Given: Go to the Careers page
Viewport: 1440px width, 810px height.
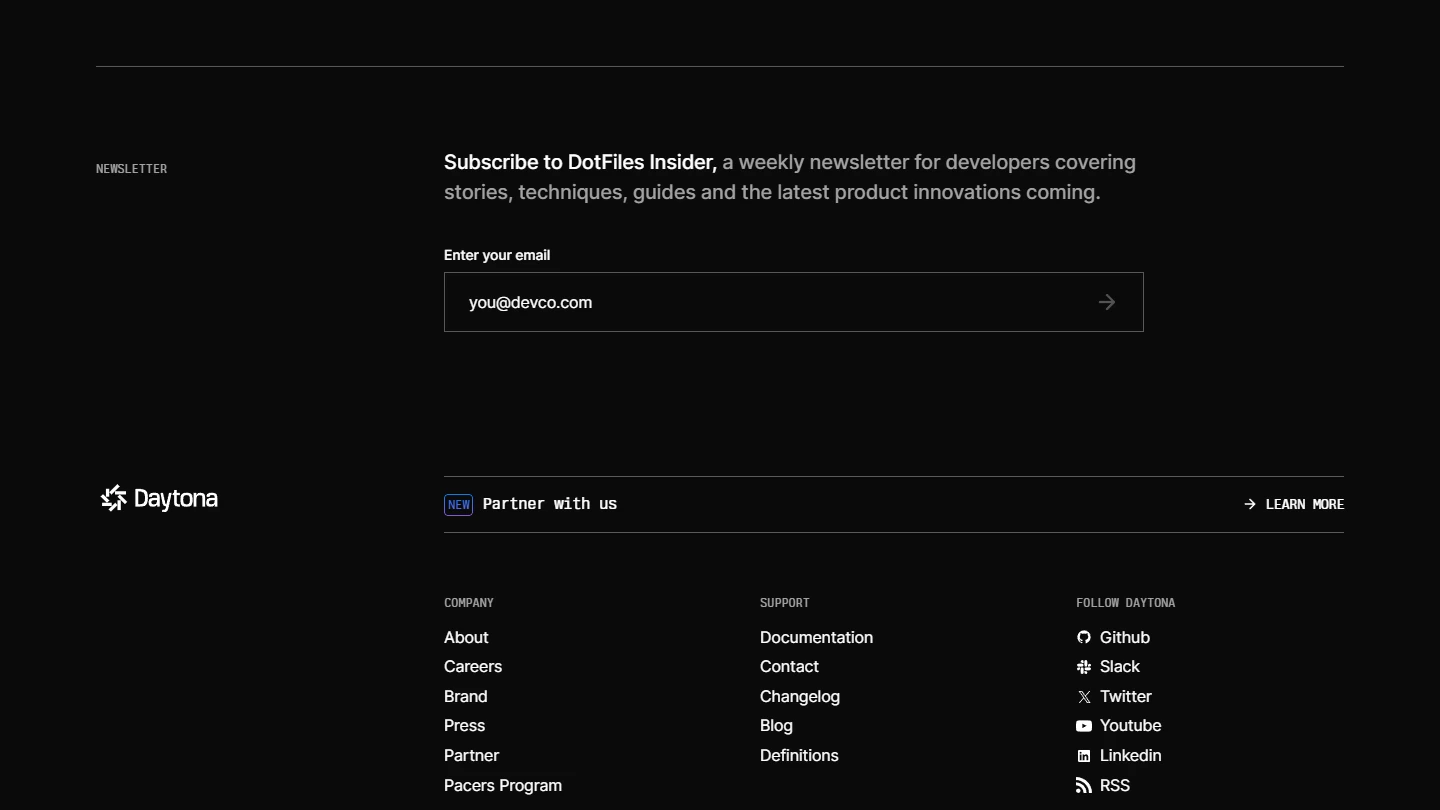Looking at the screenshot, I should (473, 667).
